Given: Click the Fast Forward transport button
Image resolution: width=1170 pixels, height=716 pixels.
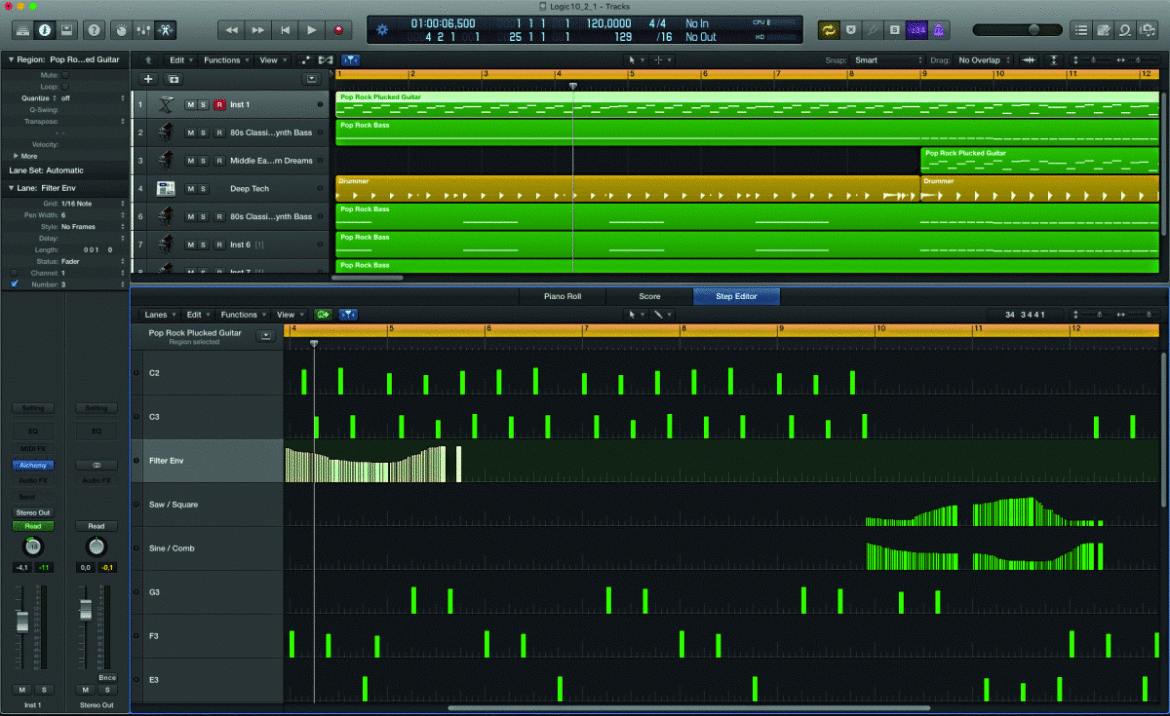Looking at the screenshot, I should coord(257,30).
